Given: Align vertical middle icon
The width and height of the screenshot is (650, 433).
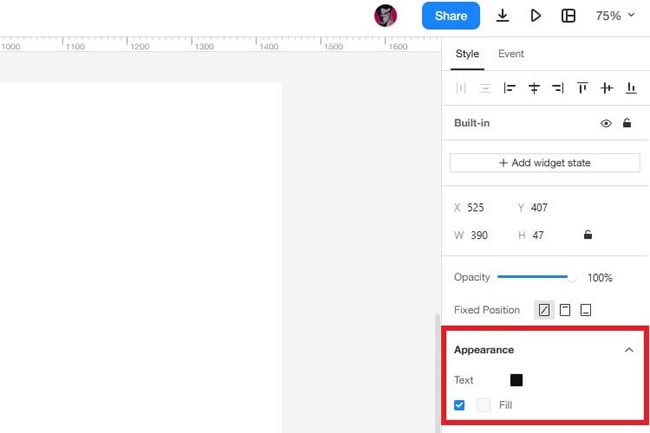Looking at the screenshot, I should 606,88.
